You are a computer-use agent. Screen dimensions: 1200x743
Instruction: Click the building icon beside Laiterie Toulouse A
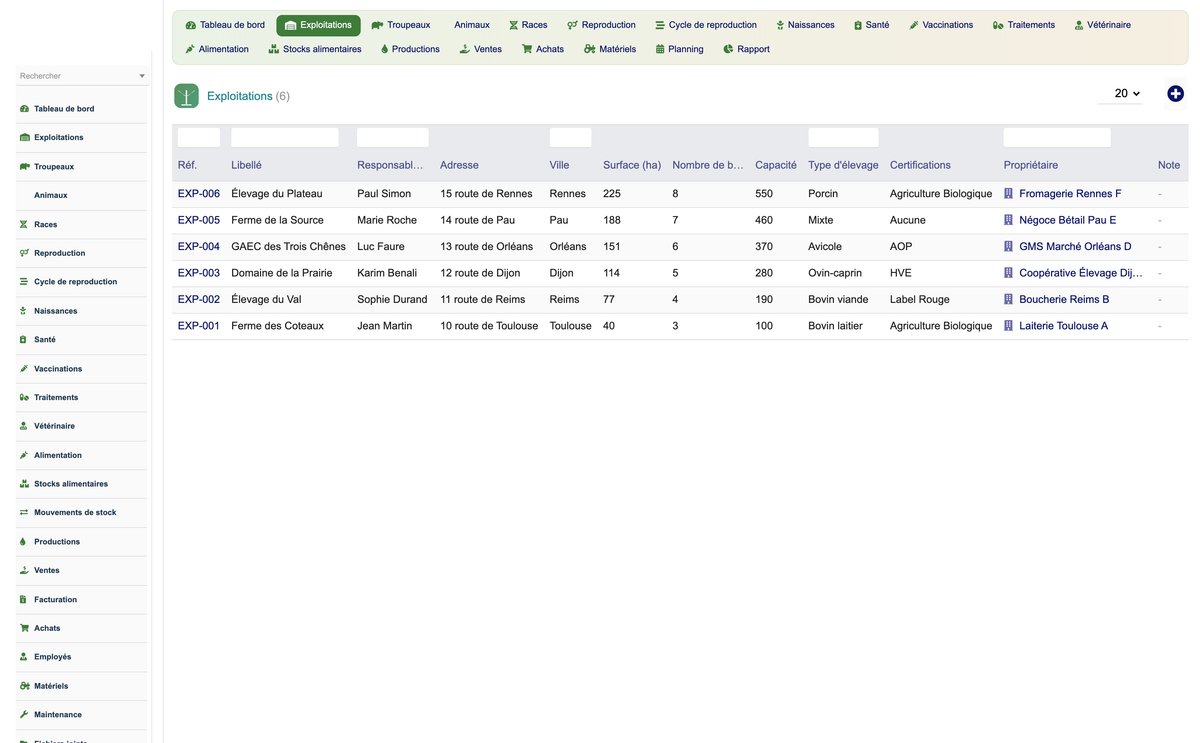tap(1008, 326)
